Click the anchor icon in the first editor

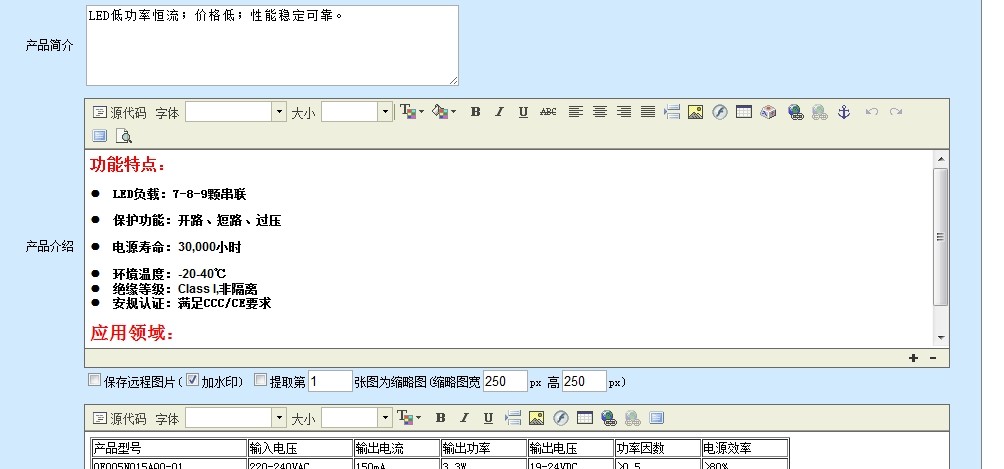[x=843, y=112]
